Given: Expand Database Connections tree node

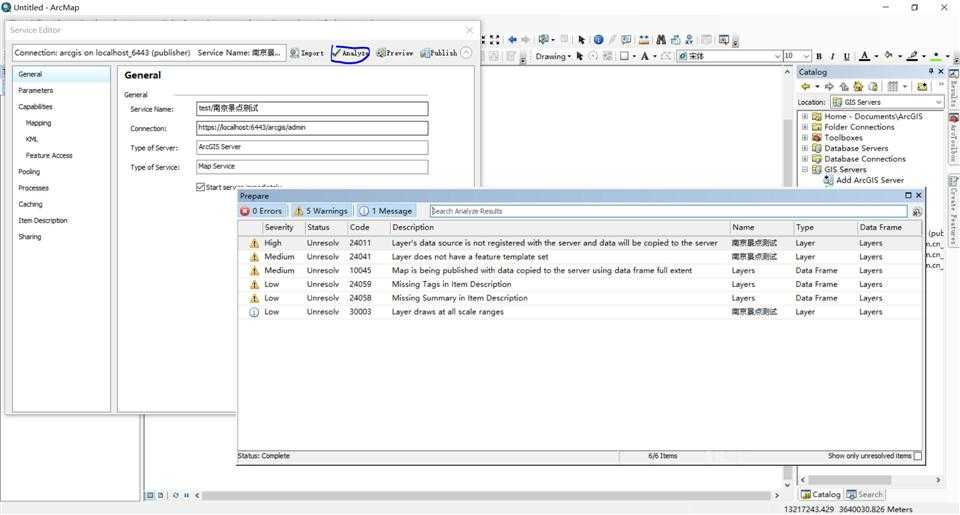Looking at the screenshot, I should tap(805, 159).
